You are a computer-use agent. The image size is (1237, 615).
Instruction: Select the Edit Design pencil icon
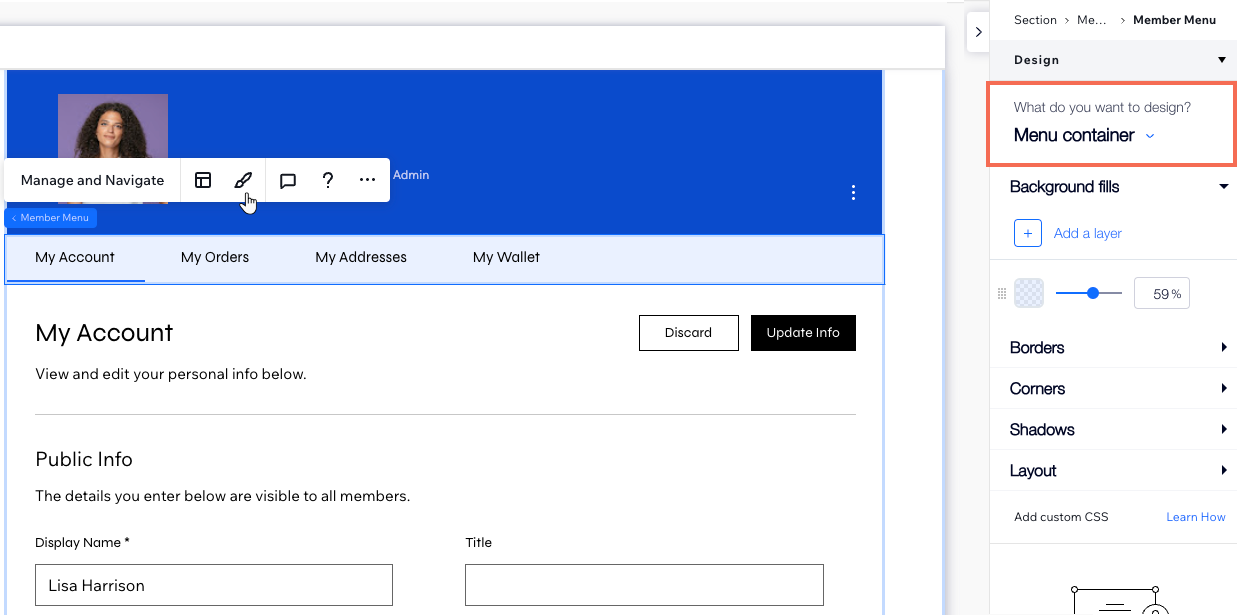click(x=243, y=180)
